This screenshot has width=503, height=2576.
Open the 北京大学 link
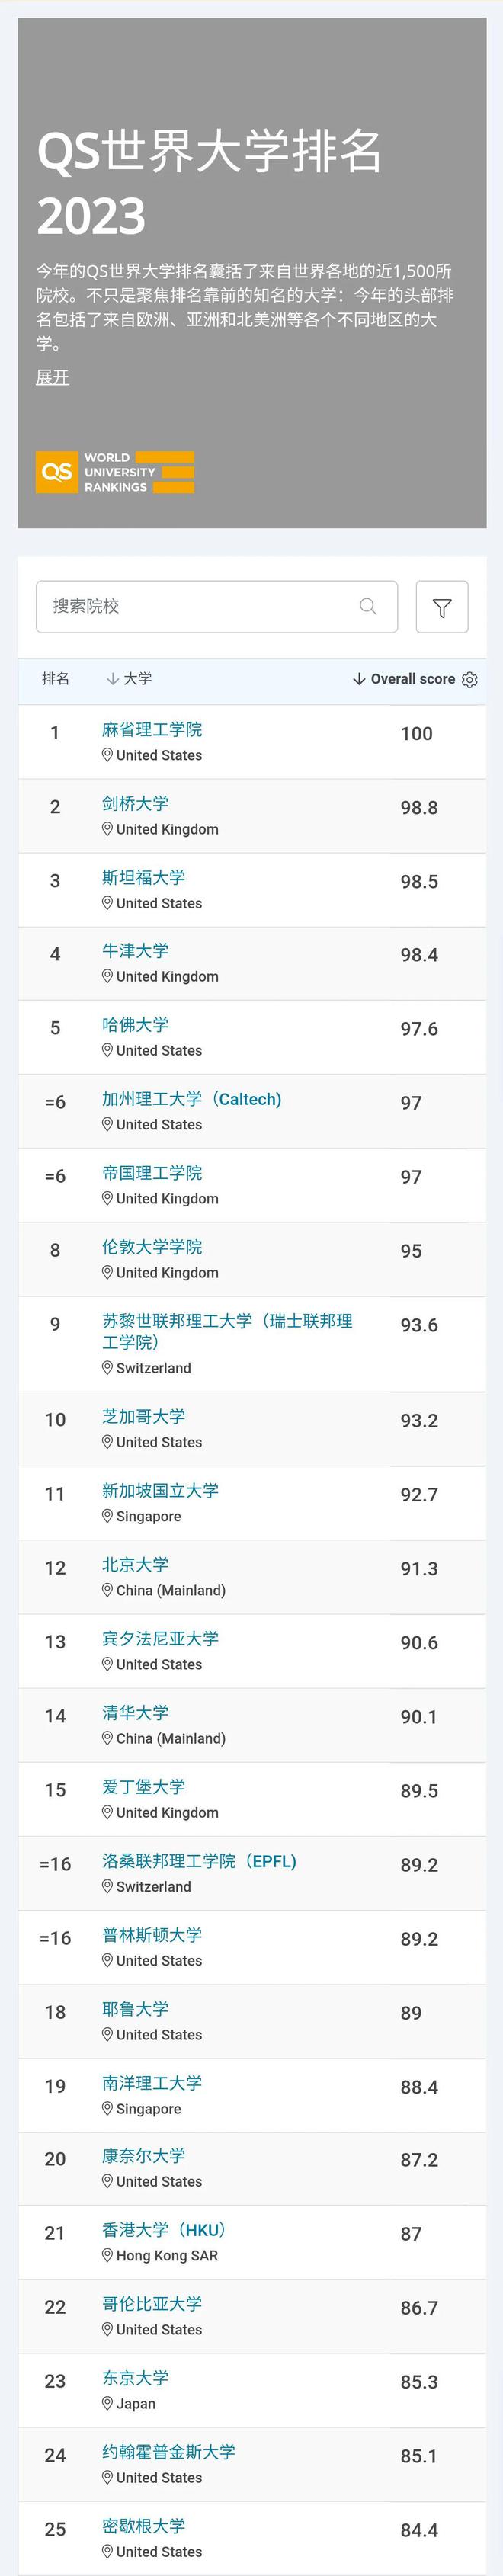[135, 1564]
